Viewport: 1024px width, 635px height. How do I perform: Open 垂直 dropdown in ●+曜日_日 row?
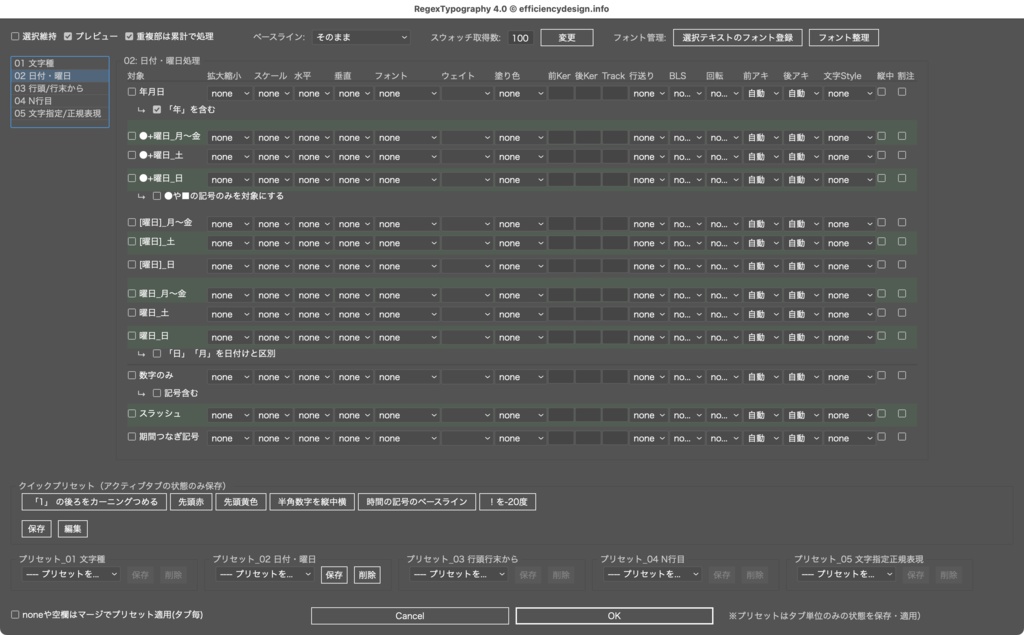click(x=353, y=180)
